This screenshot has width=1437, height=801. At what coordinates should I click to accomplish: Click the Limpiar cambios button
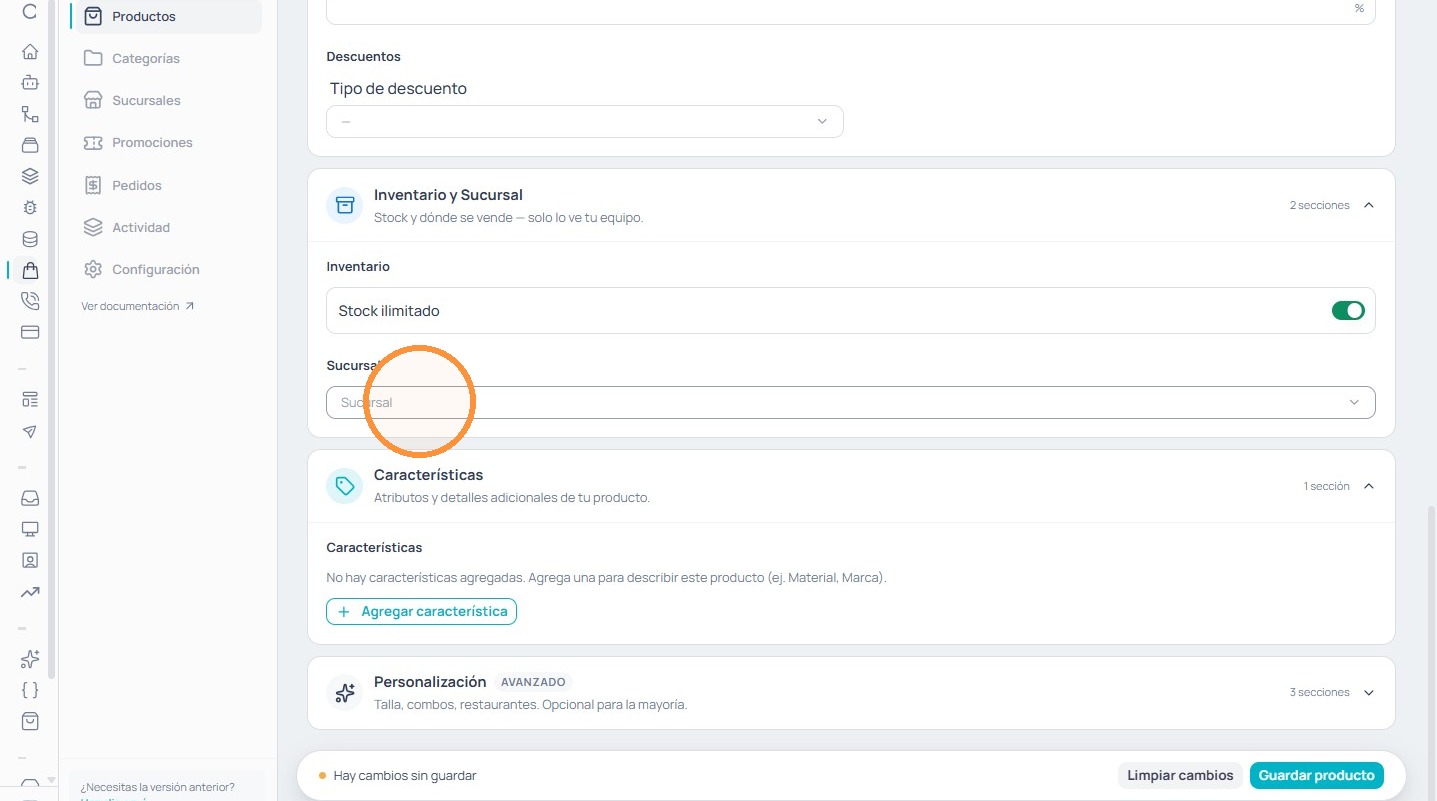click(x=1180, y=776)
